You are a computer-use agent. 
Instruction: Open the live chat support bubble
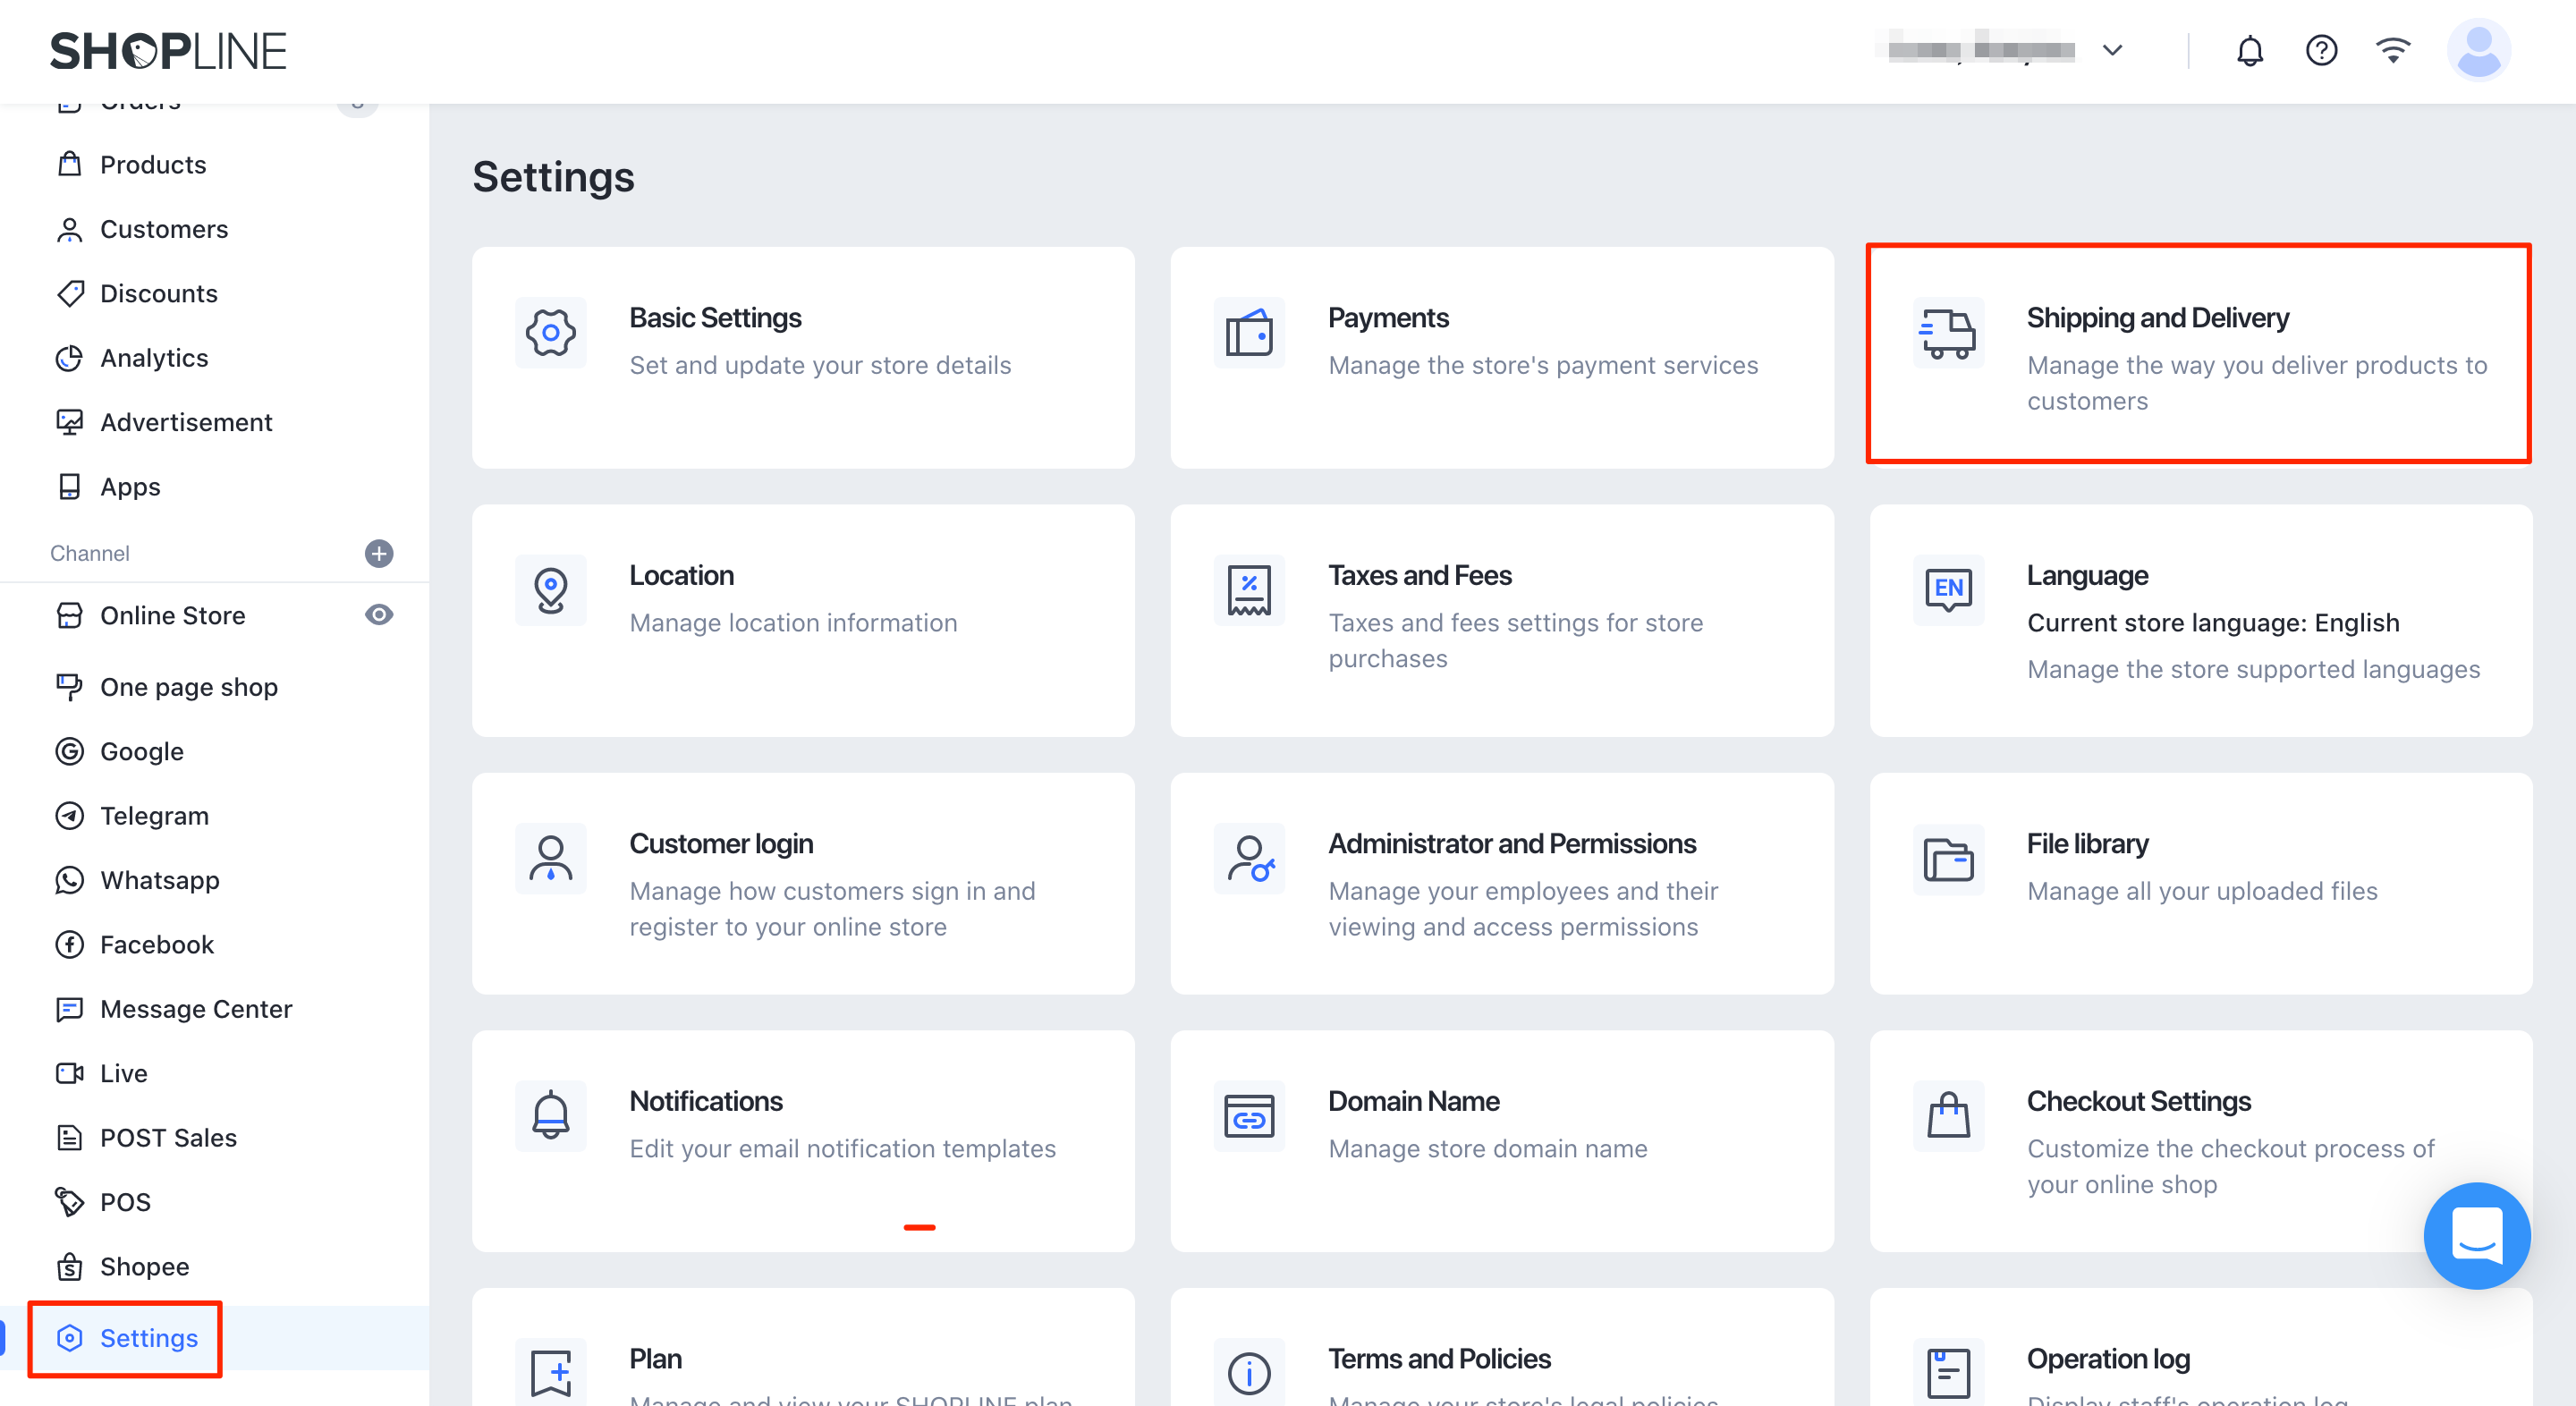tap(2476, 1235)
